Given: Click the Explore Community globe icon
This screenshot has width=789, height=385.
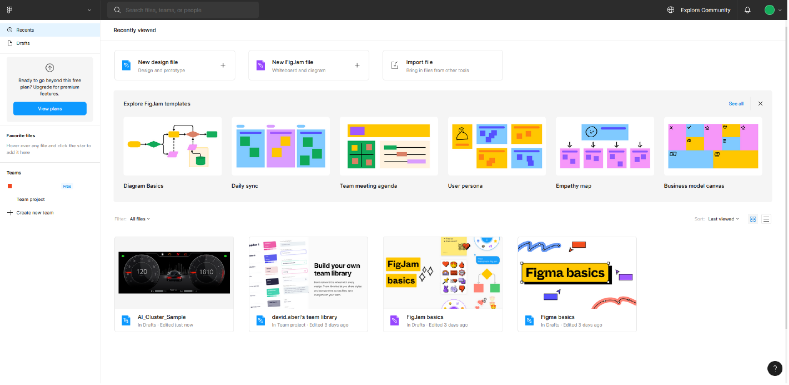Looking at the screenshot, I should coord(670,10).
